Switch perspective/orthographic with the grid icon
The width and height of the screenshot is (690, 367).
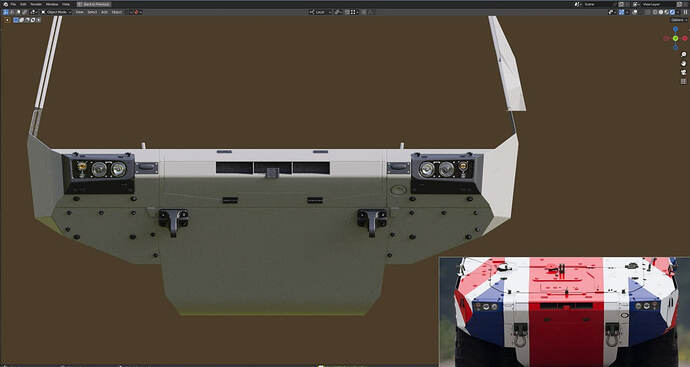pos(683,81)
